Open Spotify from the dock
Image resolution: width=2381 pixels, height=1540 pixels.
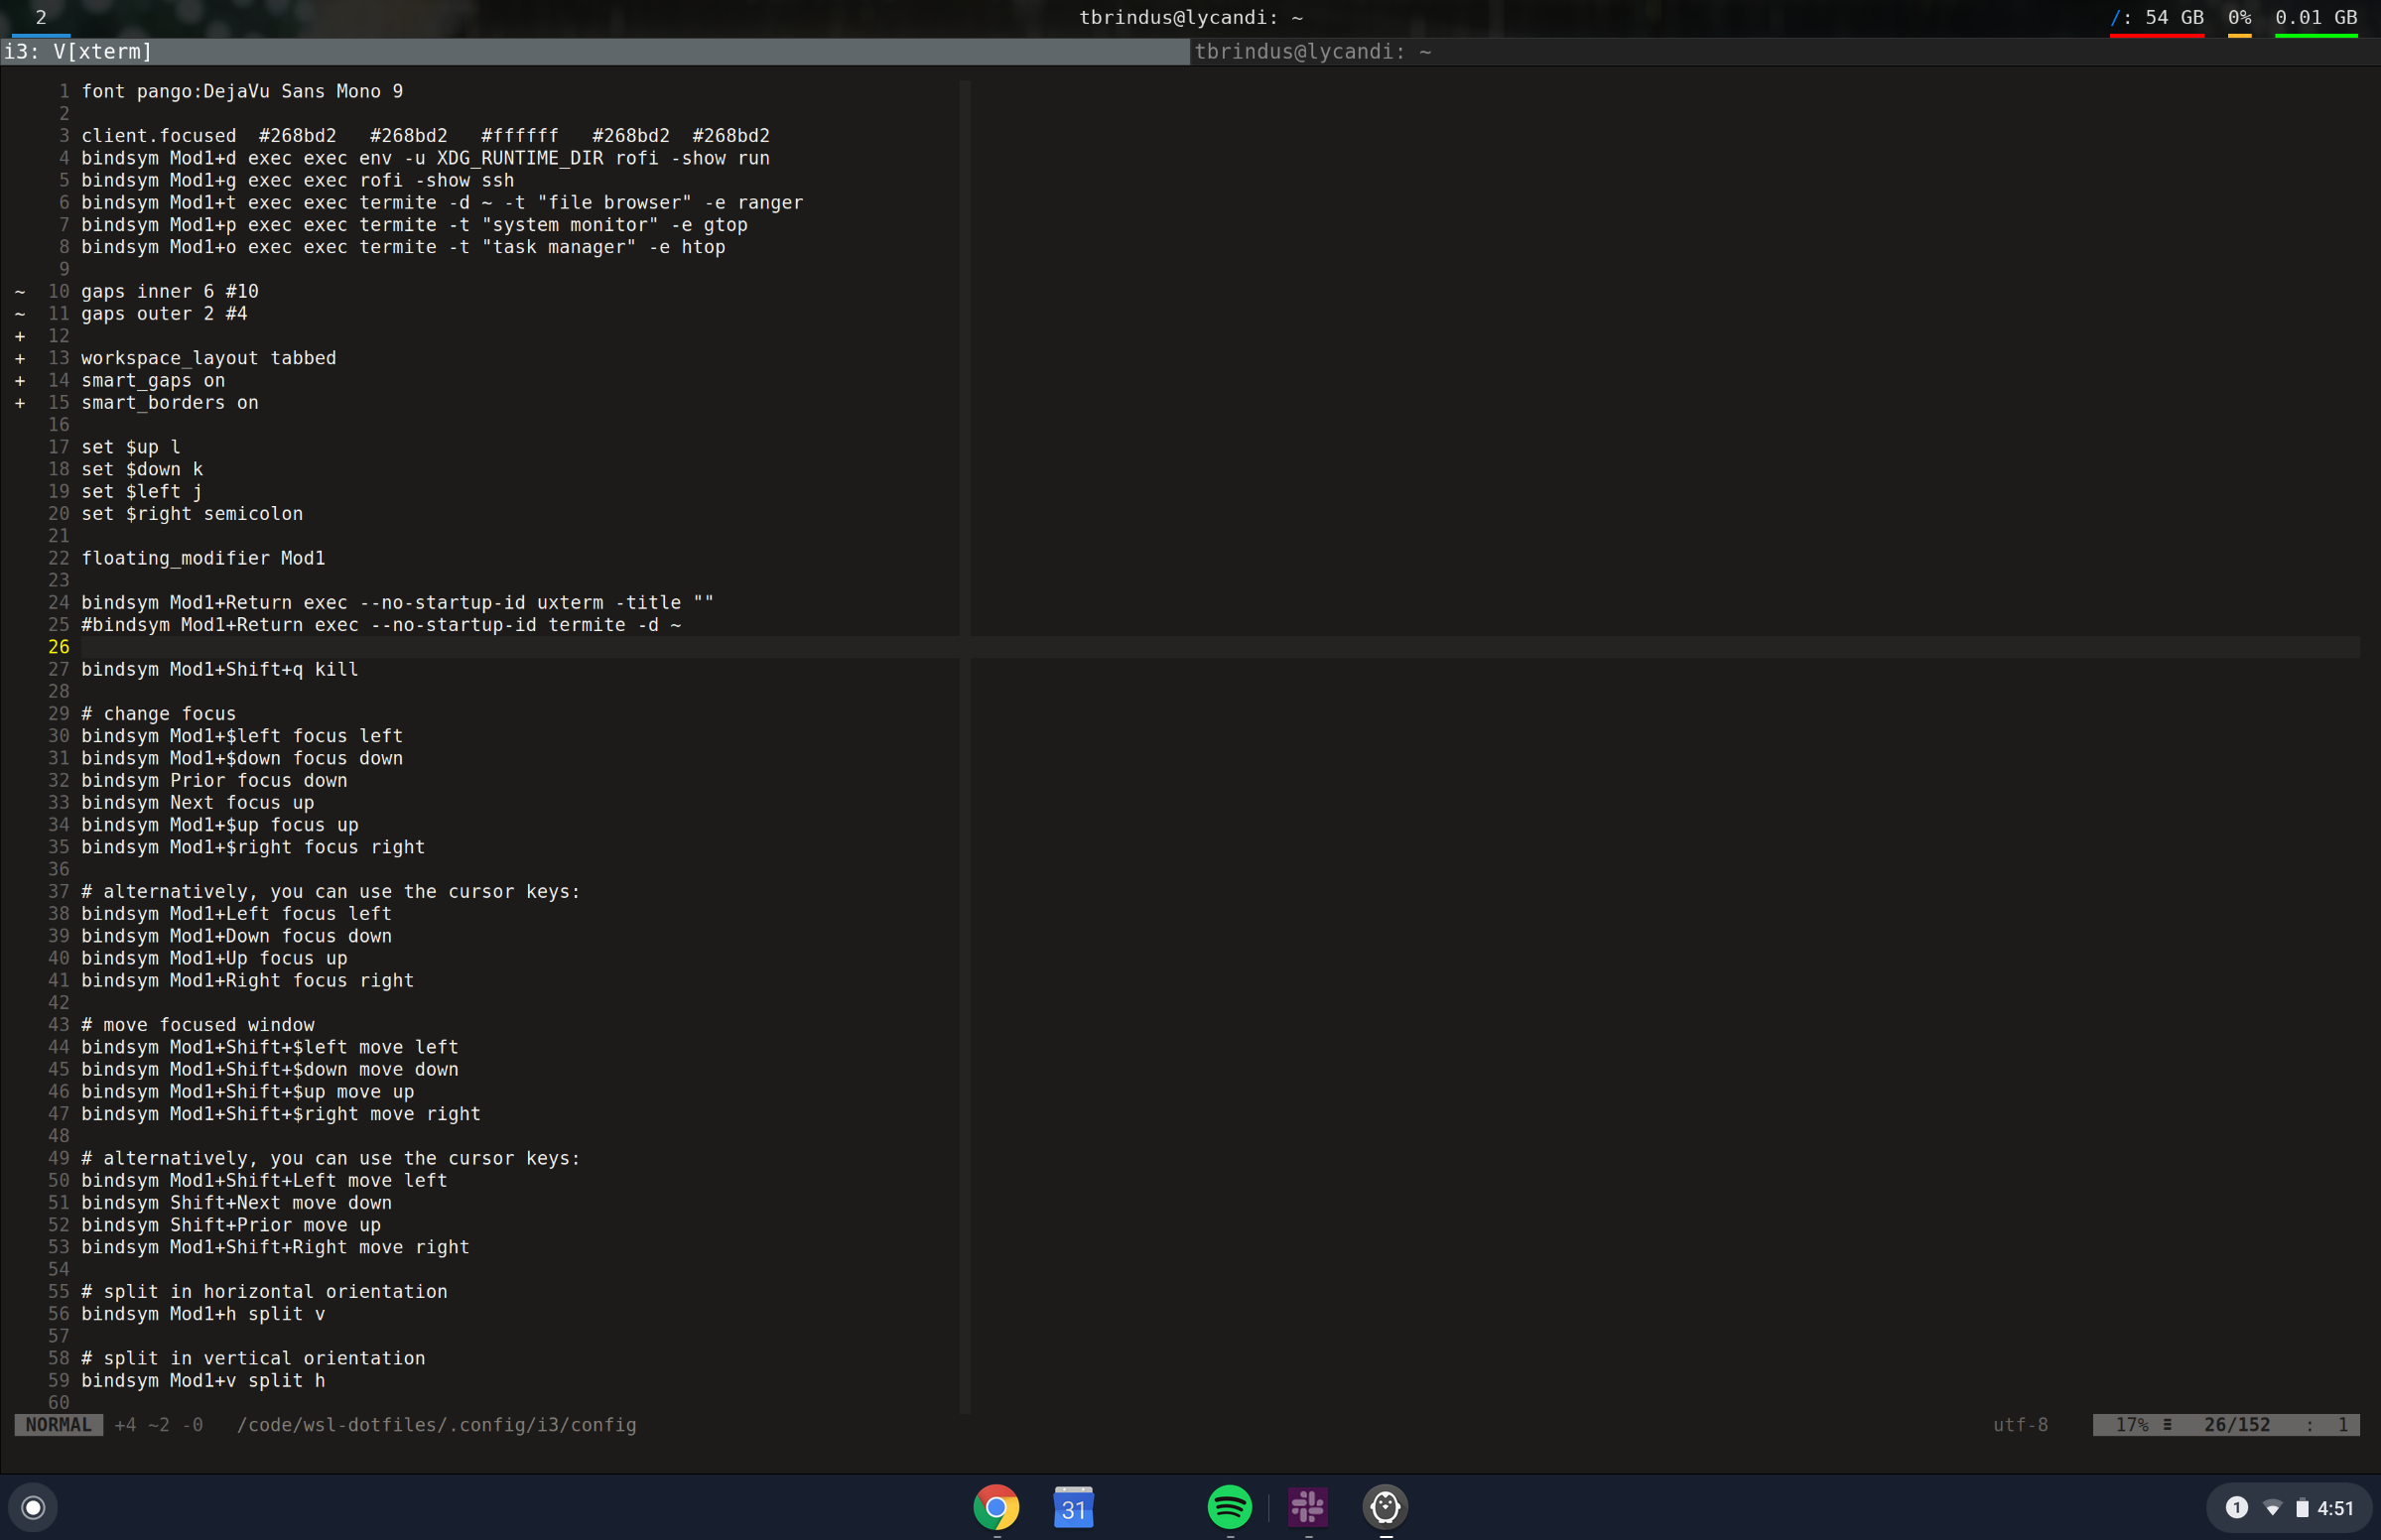click(x=1230, y=1508)
